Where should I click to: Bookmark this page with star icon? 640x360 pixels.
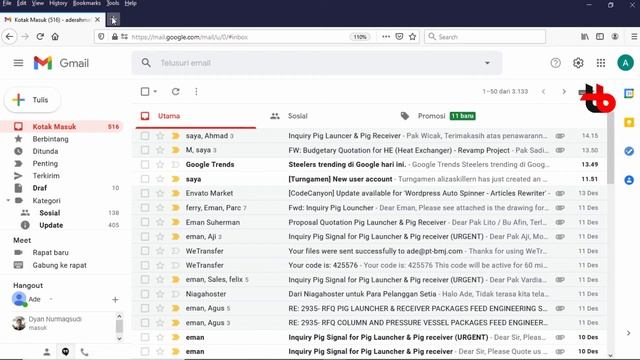pyautogui.click(x=413, y=37)
